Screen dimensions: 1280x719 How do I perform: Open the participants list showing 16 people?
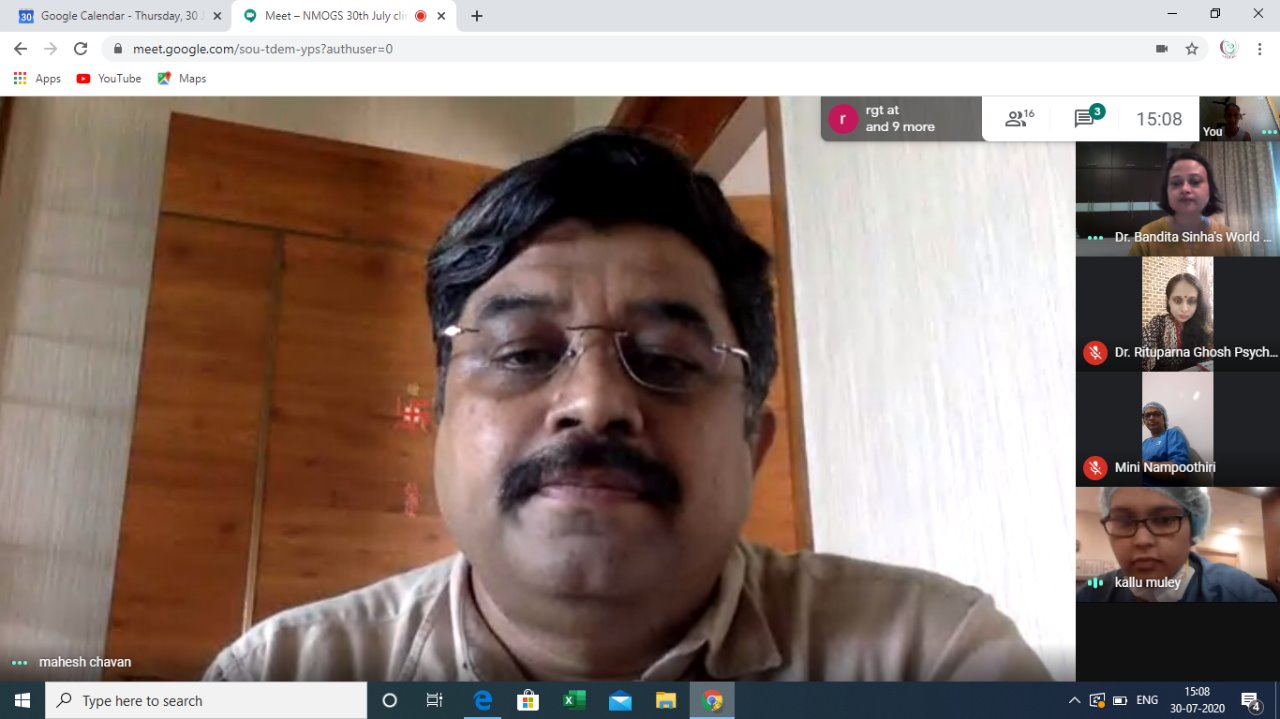pos(1019,119)
